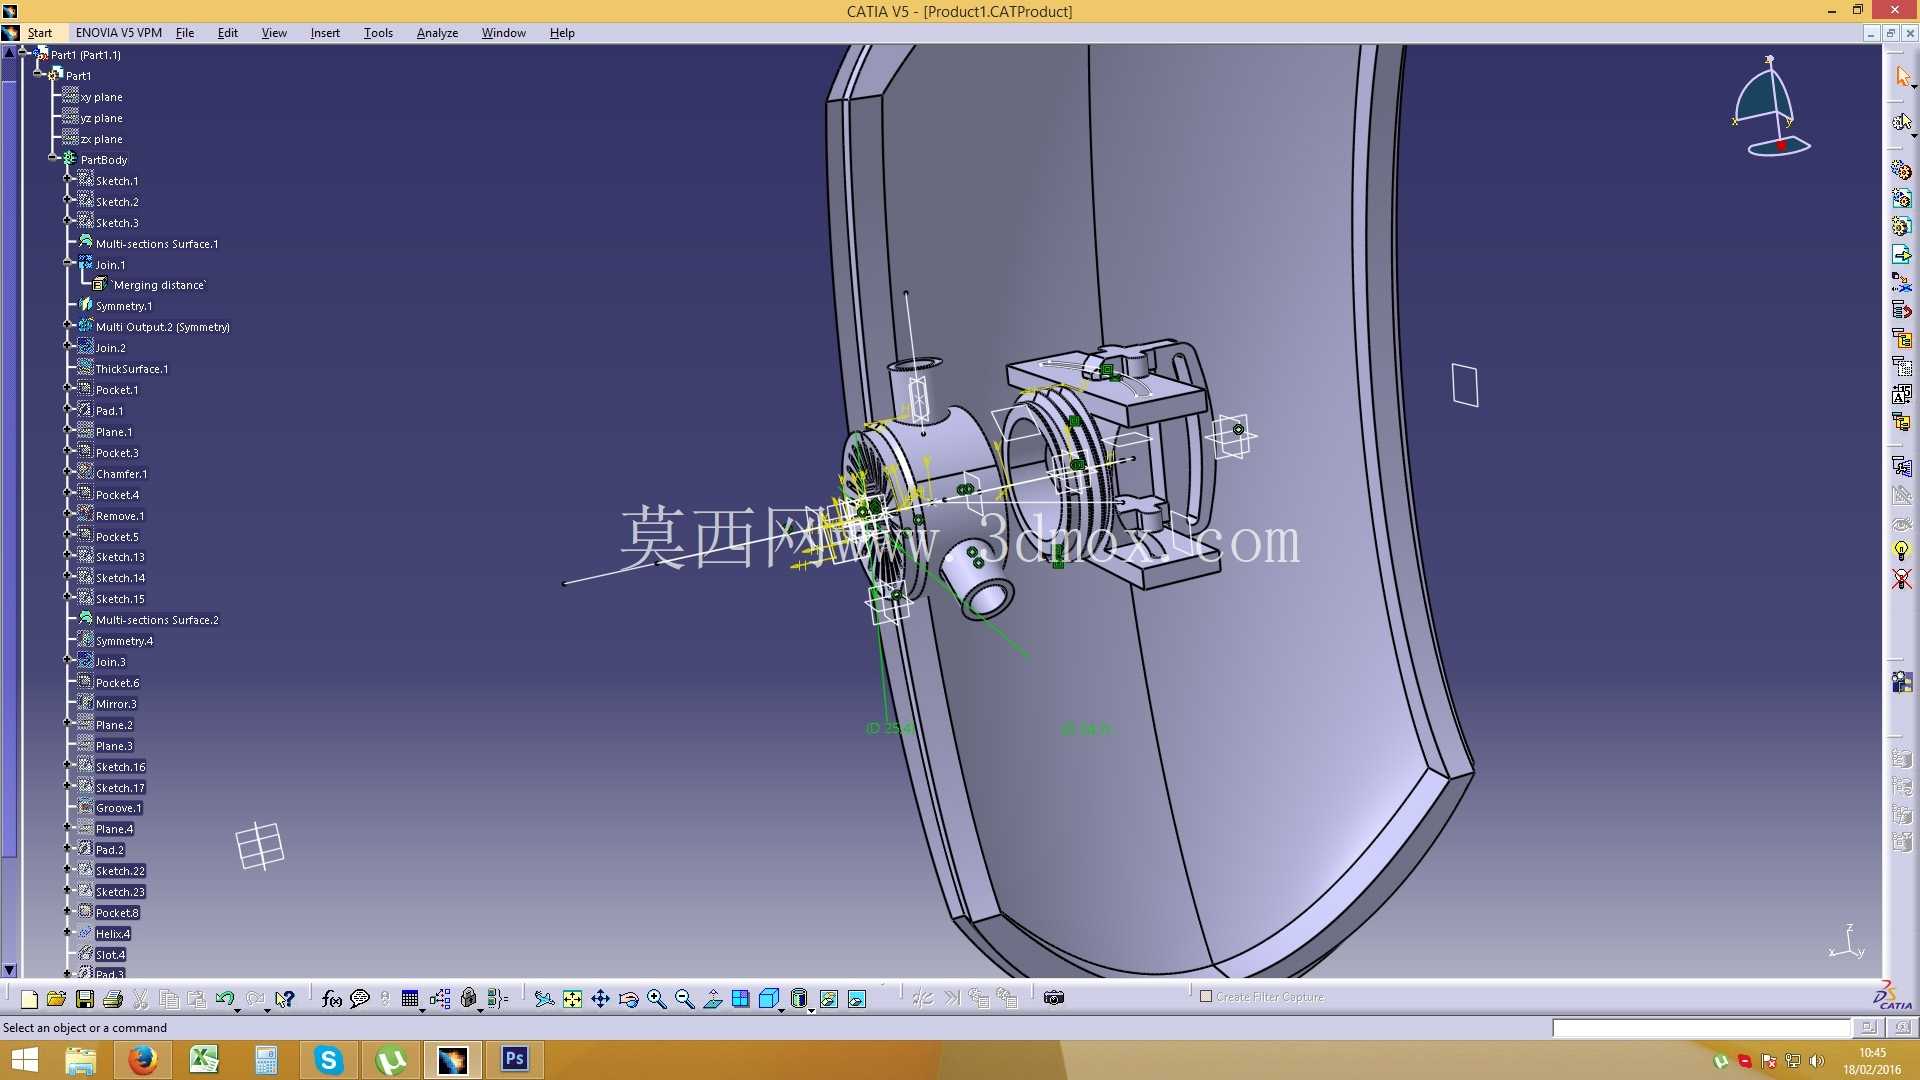
Task: Click the compass in the viewport corner
Action: pyautogui.click(x=1771, y=106)
